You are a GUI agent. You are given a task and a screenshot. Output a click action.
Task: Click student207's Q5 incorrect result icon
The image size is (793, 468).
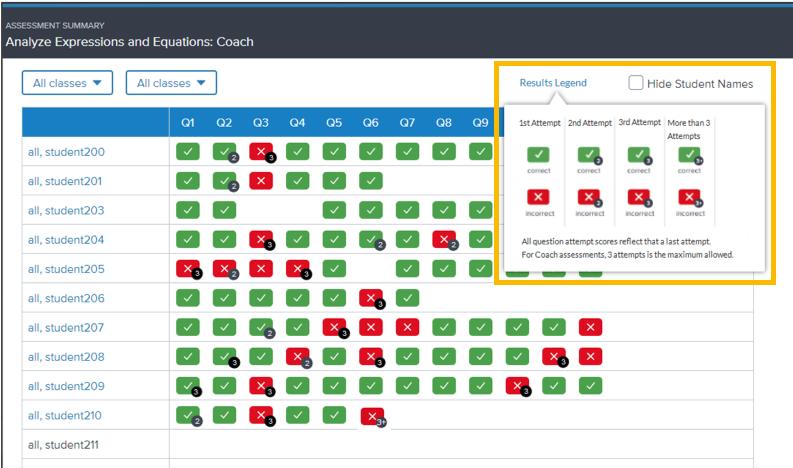pos(334,327)
